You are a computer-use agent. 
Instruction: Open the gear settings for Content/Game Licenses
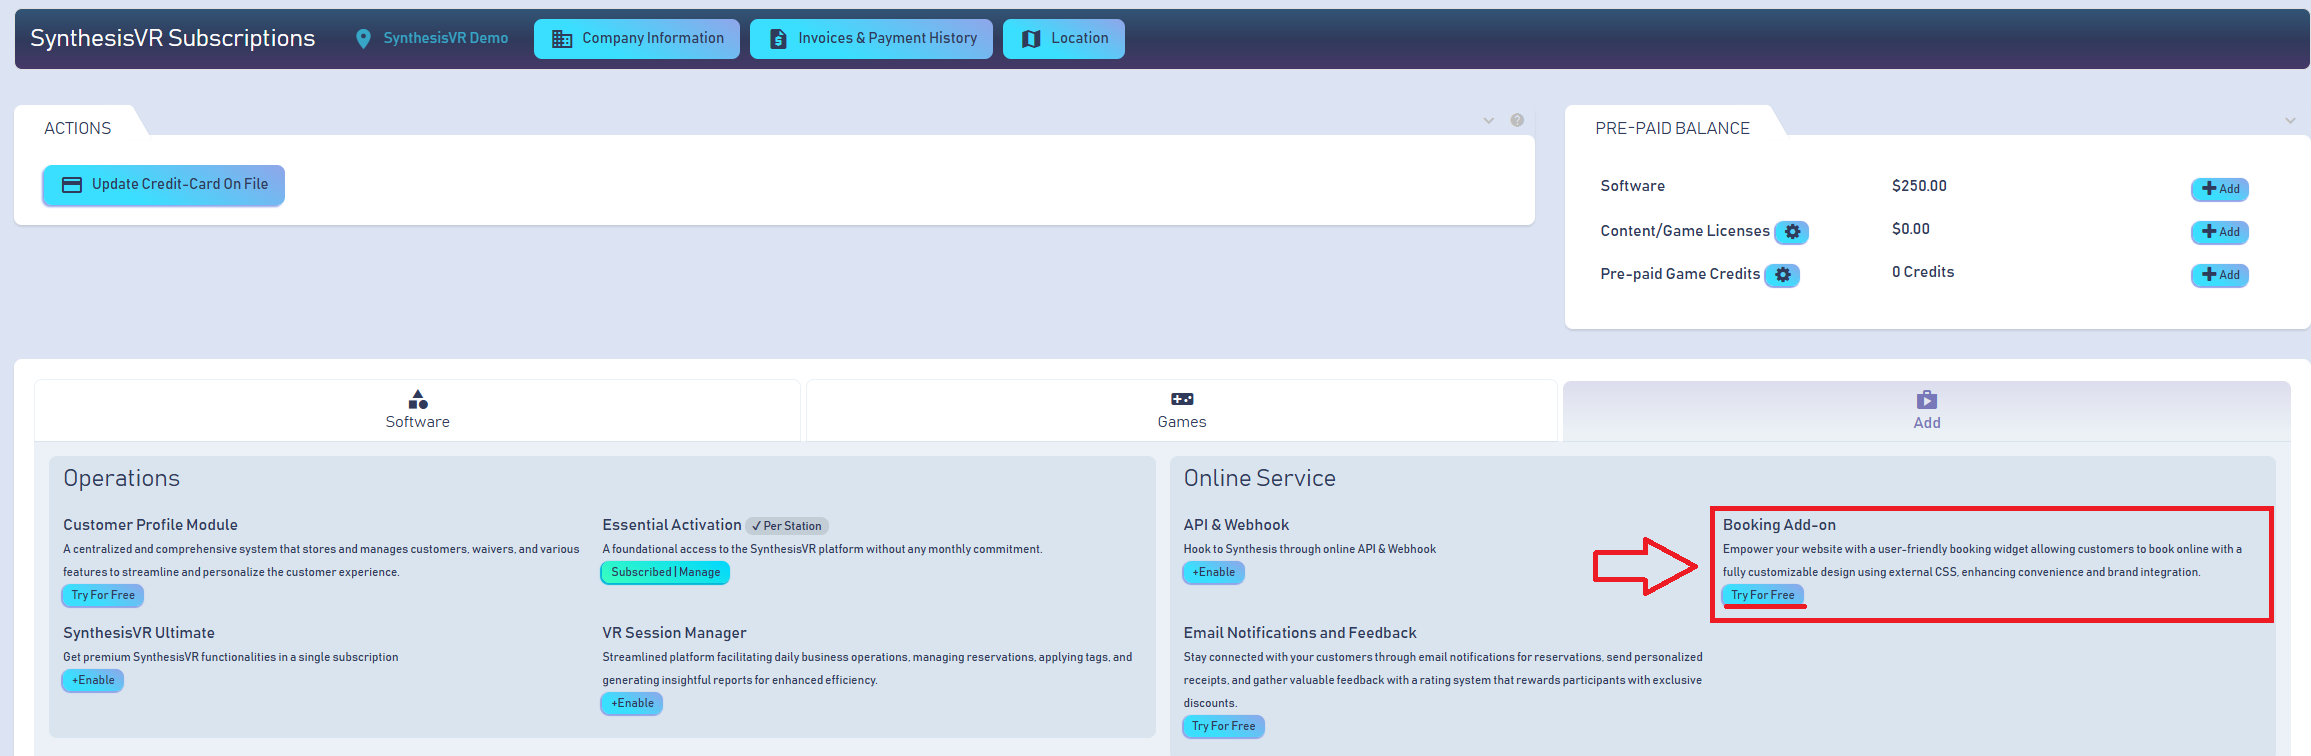[x=1792, y=232]
